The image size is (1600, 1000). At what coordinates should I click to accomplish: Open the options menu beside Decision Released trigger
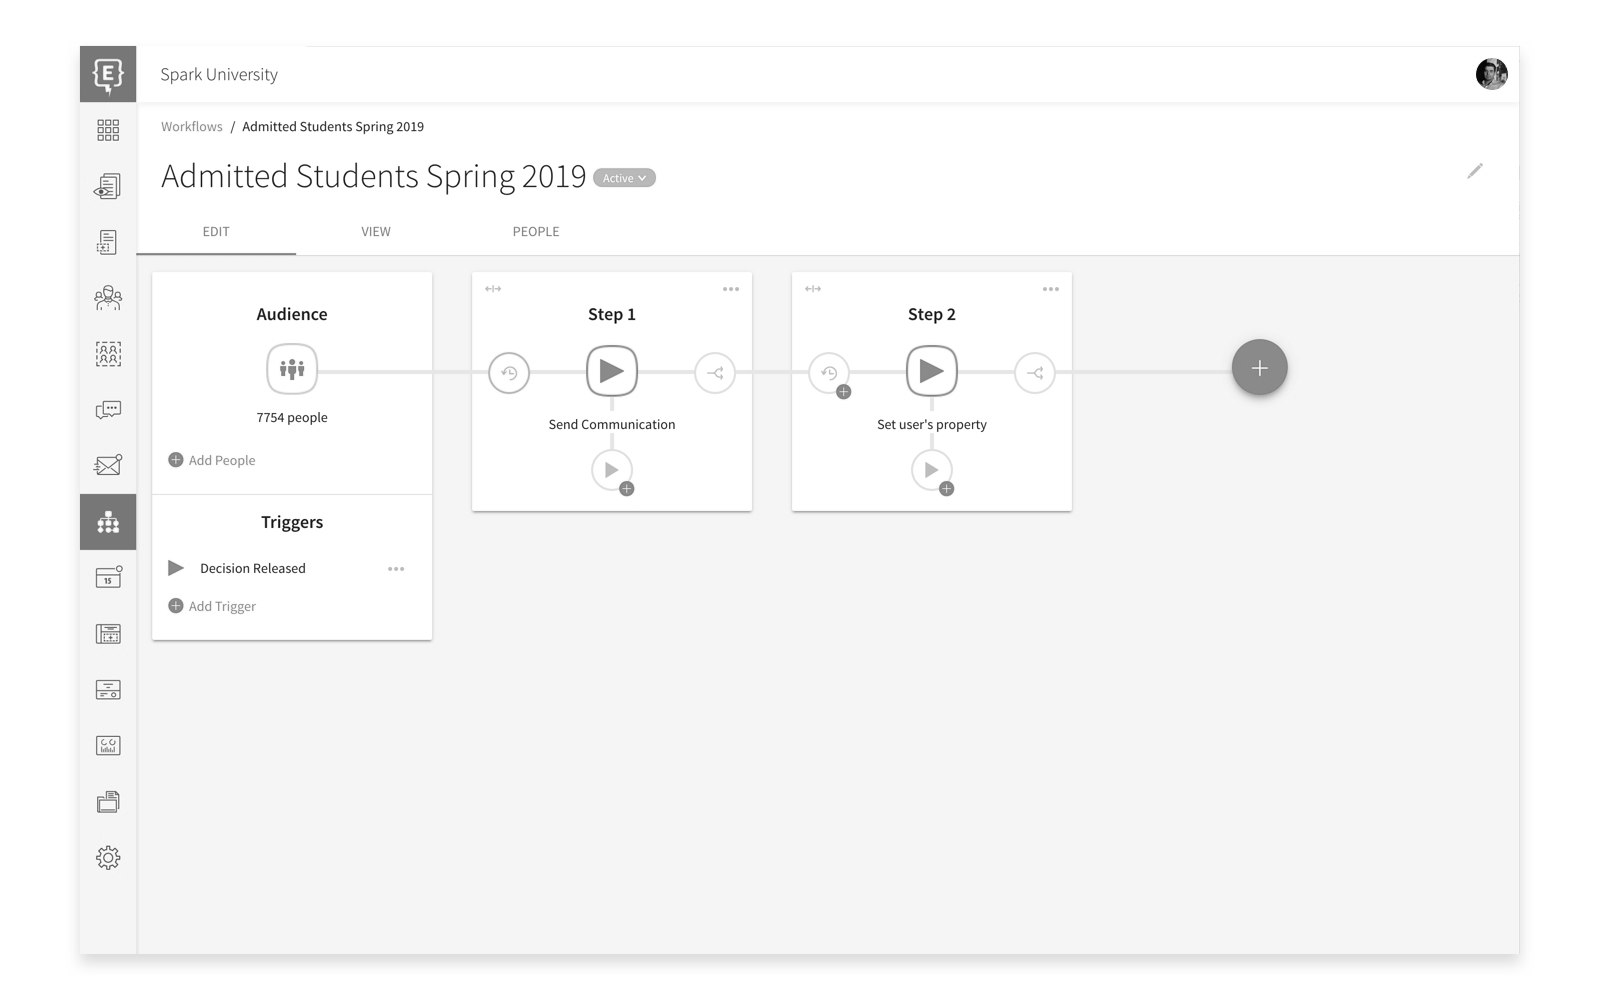click(x=395, y=568)
